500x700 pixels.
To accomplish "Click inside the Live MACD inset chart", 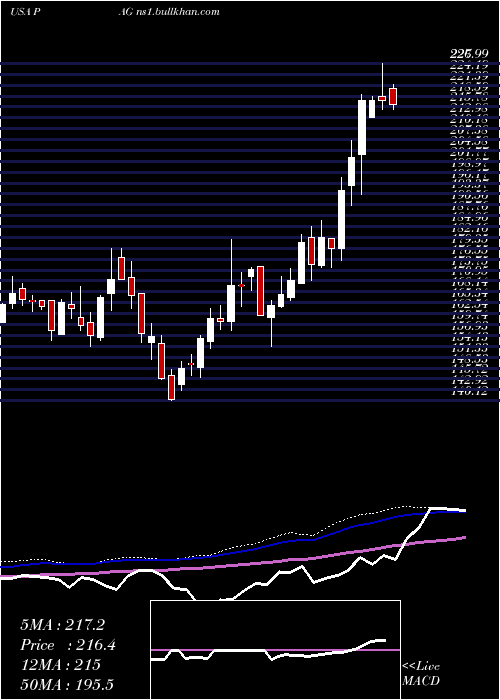I will (x=275, y=650).
